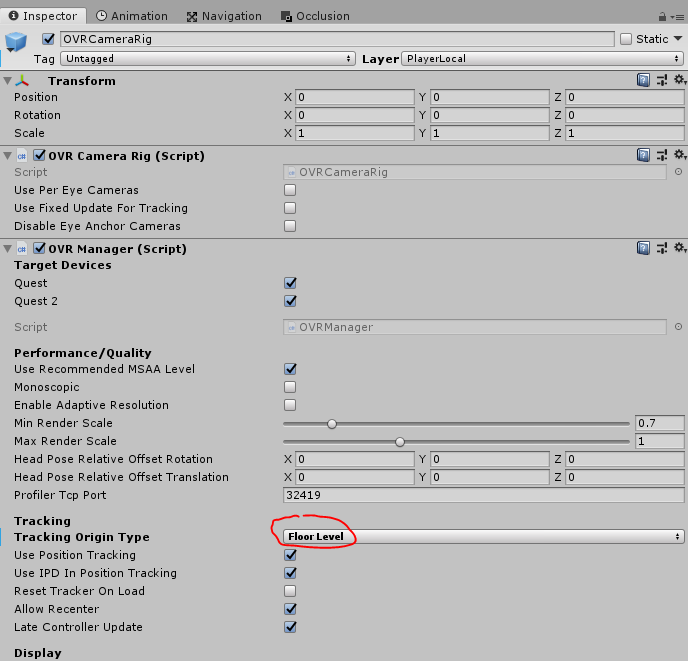Screen dimensions: 688x661
Task: Click the Position X input field
Action: (355, 97)
